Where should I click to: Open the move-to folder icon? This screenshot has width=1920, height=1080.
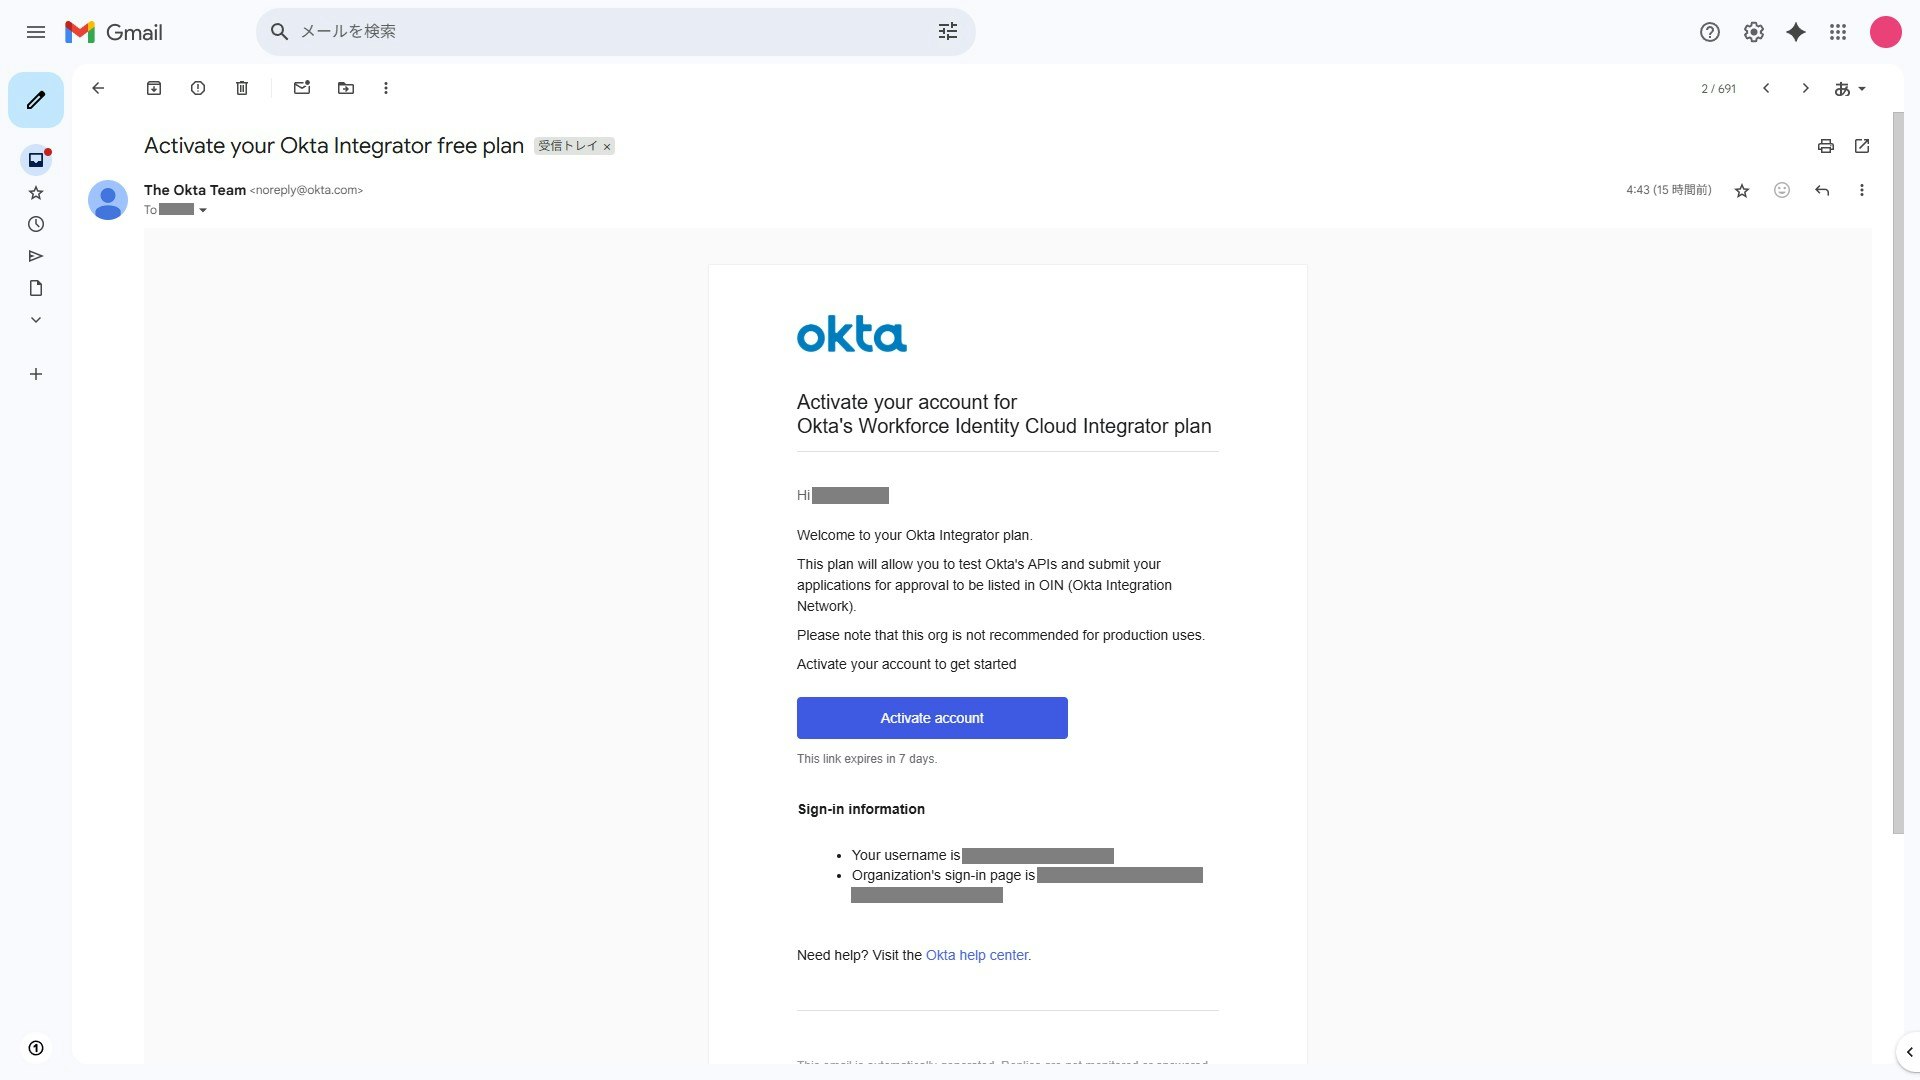coord(346,88)
